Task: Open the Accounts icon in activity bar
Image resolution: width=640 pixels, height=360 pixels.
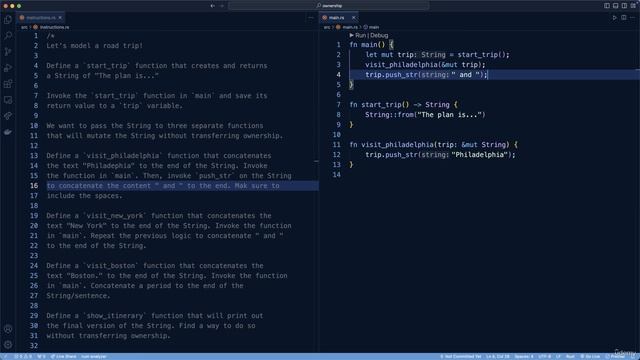Action: tap(8, 329)
